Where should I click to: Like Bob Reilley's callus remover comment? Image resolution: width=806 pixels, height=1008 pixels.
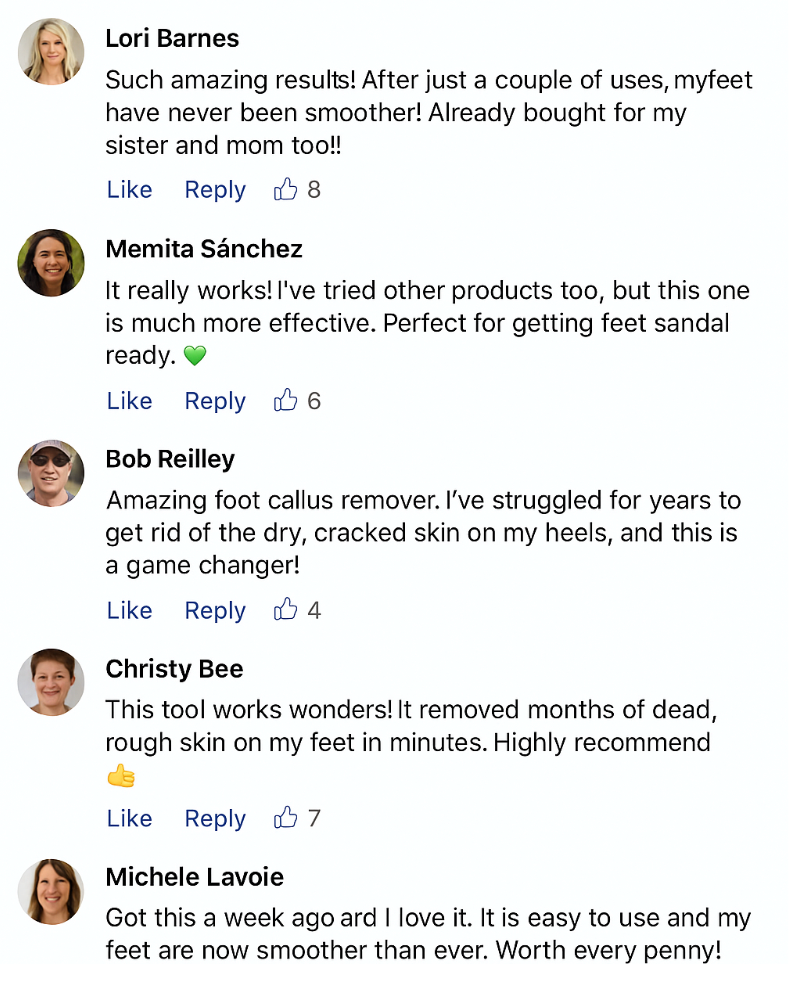[x=129, y=610]
